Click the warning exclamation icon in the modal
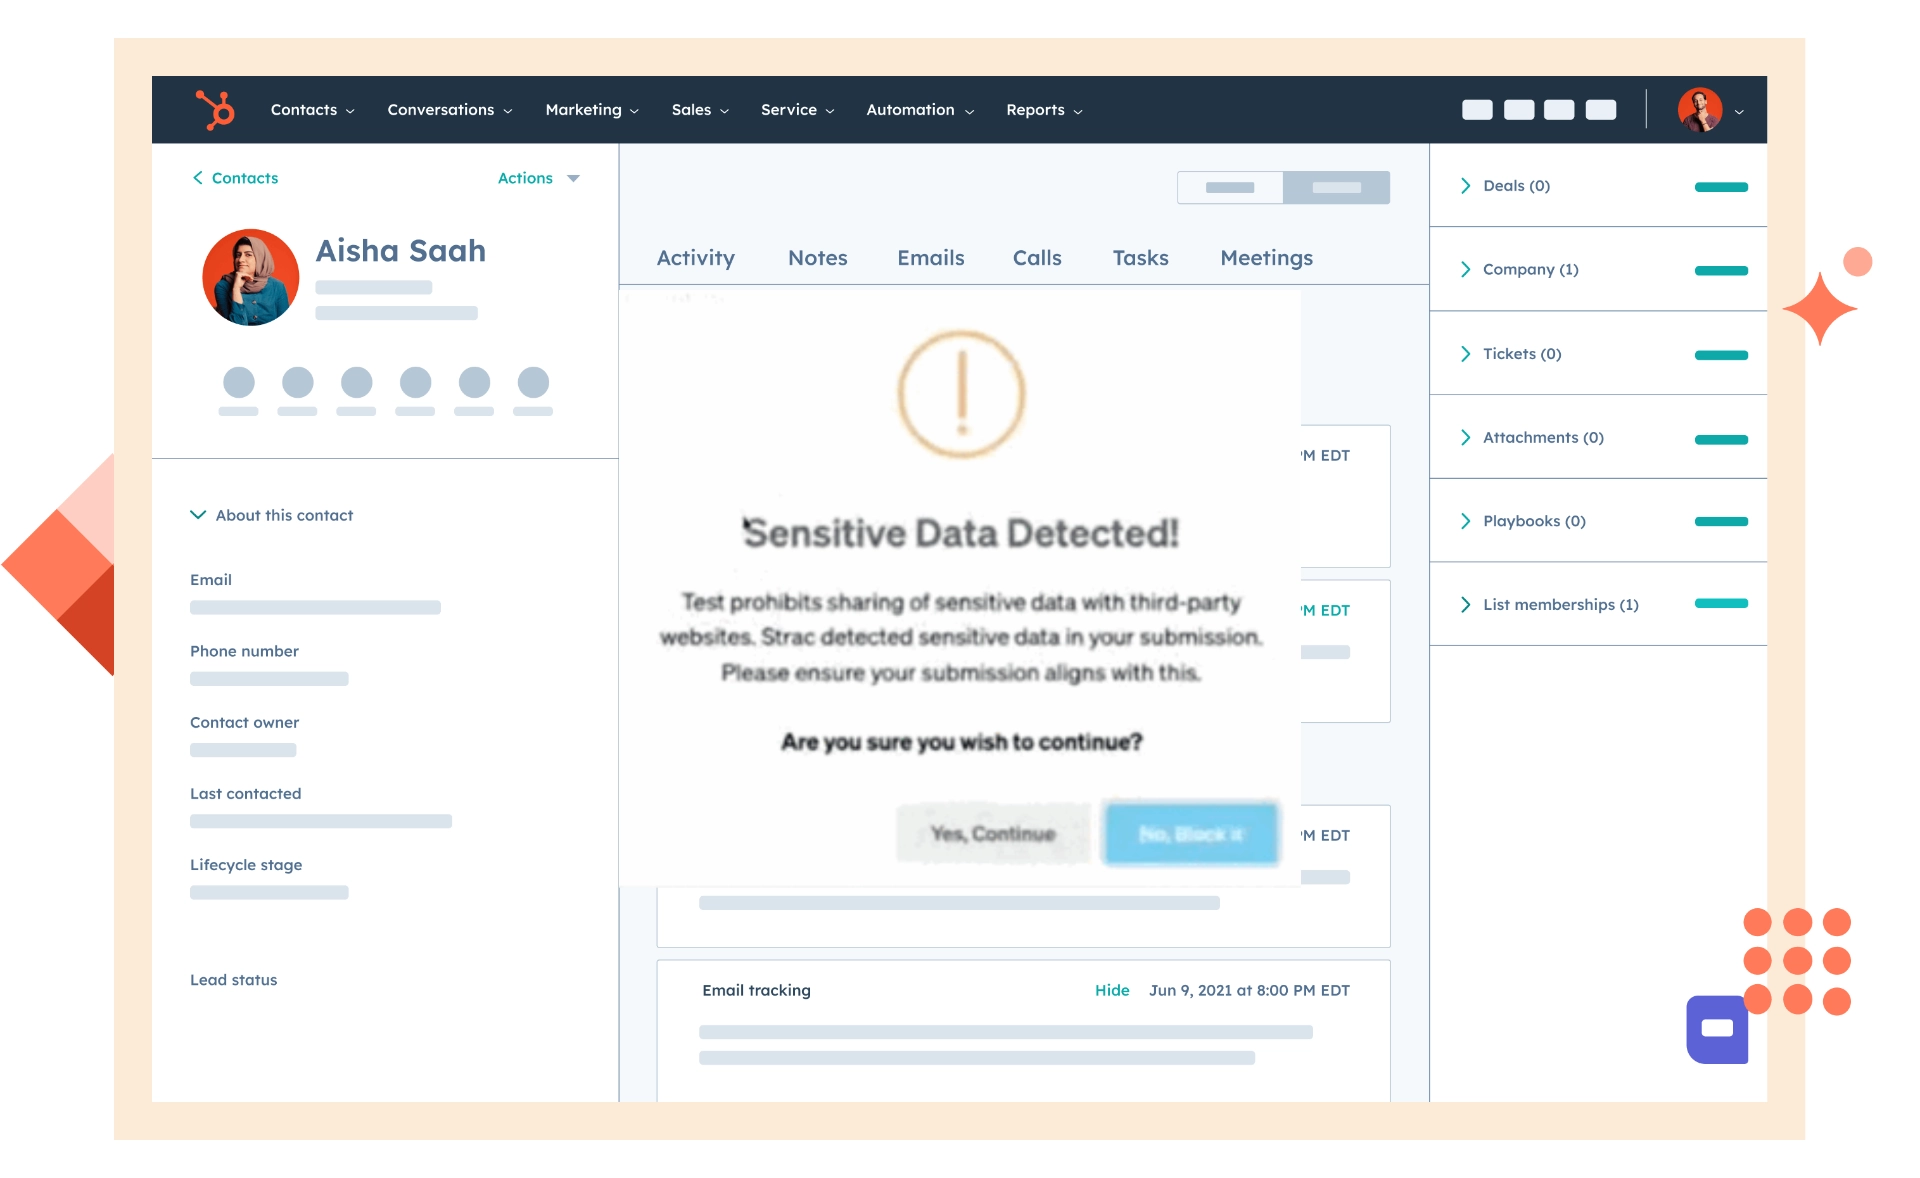 [961, 395]
